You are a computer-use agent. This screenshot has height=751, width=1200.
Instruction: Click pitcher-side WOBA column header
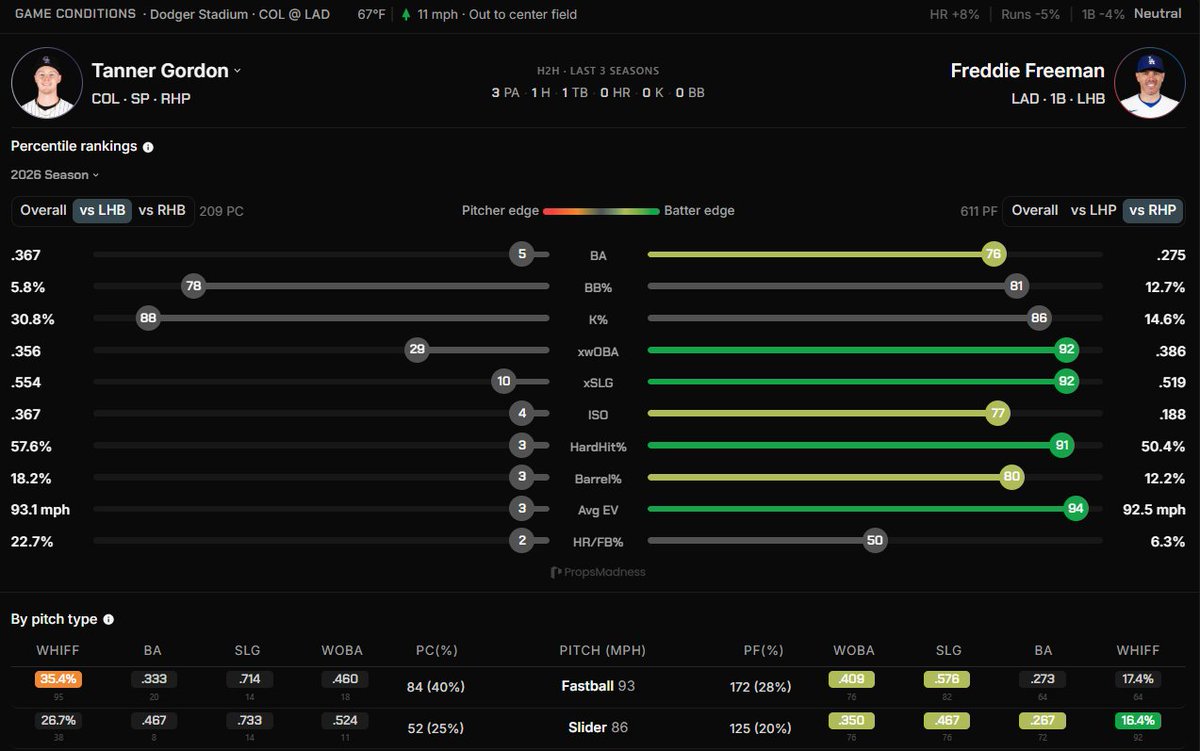pos(342,650)
